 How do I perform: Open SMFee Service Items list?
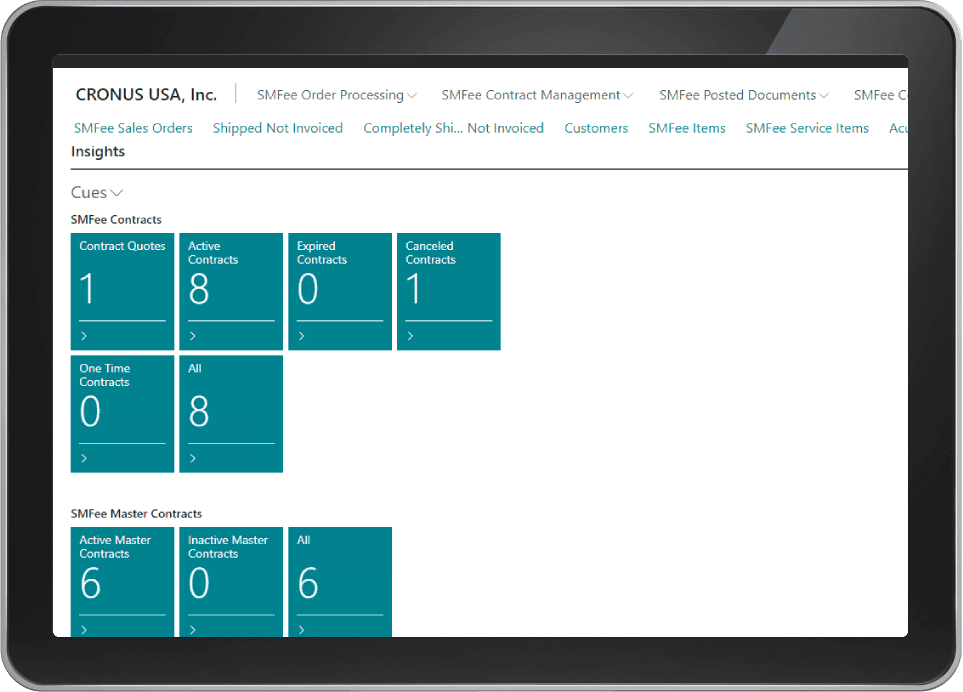click(807, 128)
